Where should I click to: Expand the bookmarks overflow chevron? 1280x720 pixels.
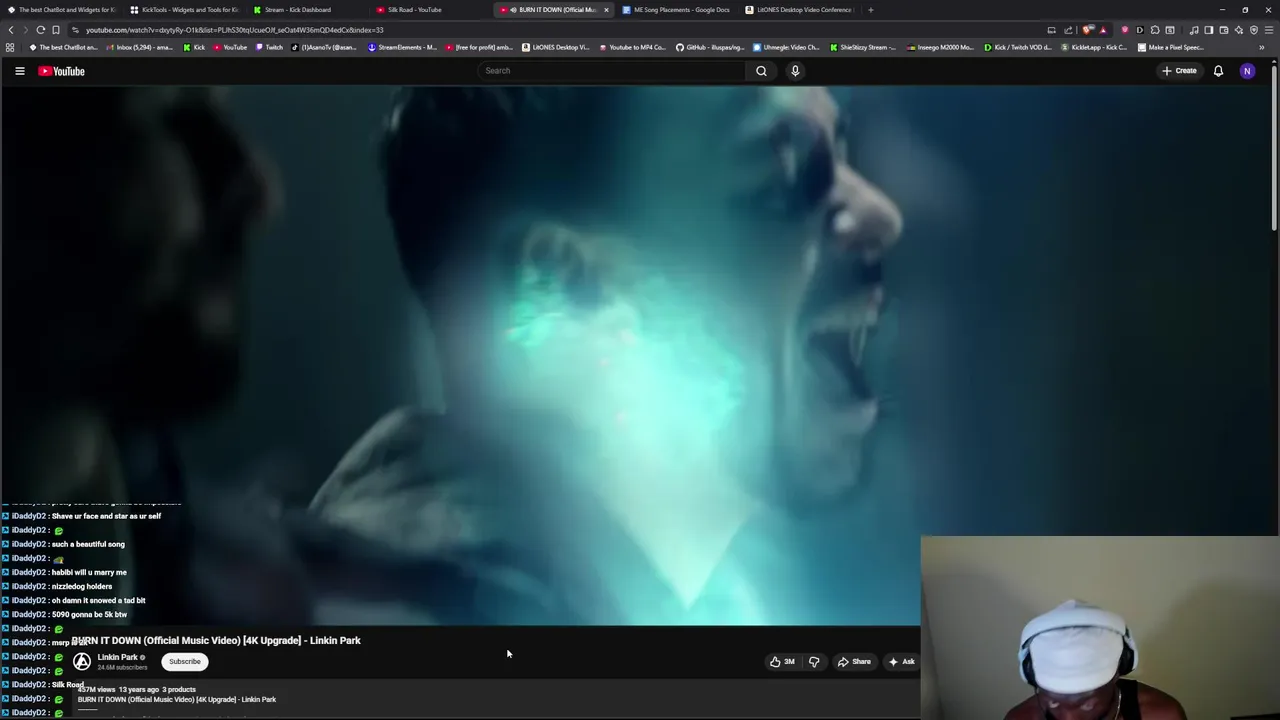[x=1261, y=47]
